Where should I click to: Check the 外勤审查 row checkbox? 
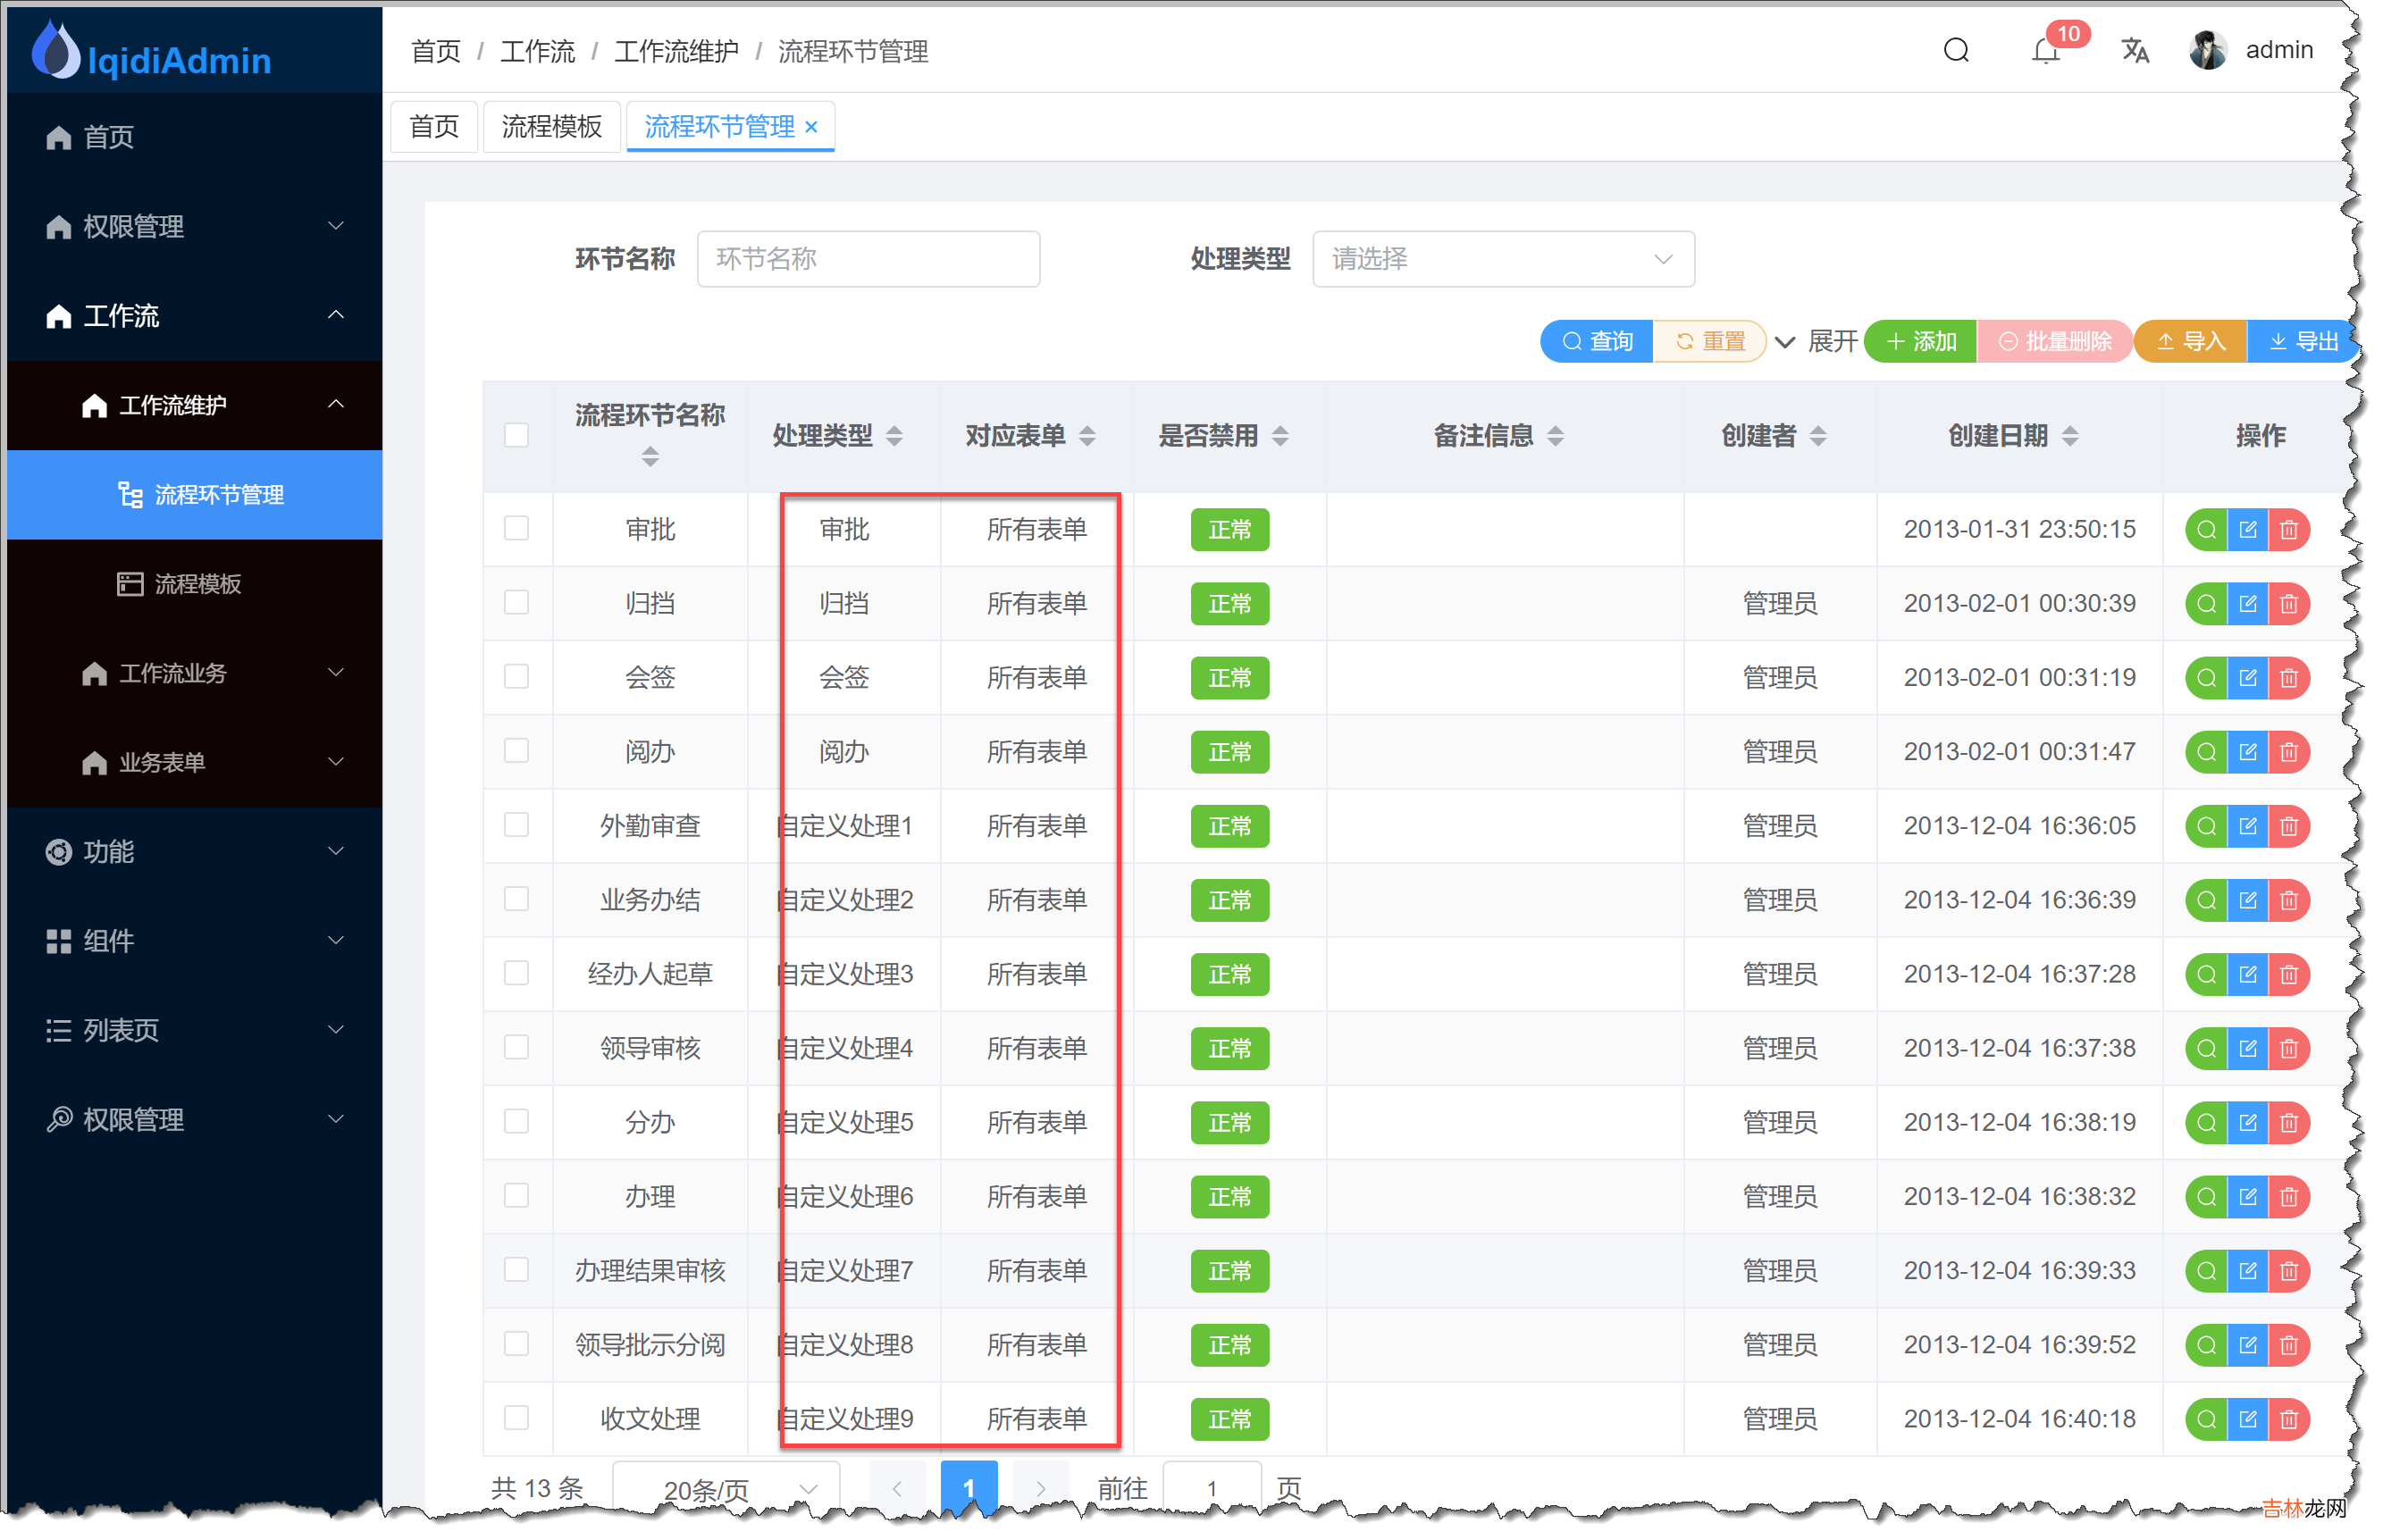[516, 825]
